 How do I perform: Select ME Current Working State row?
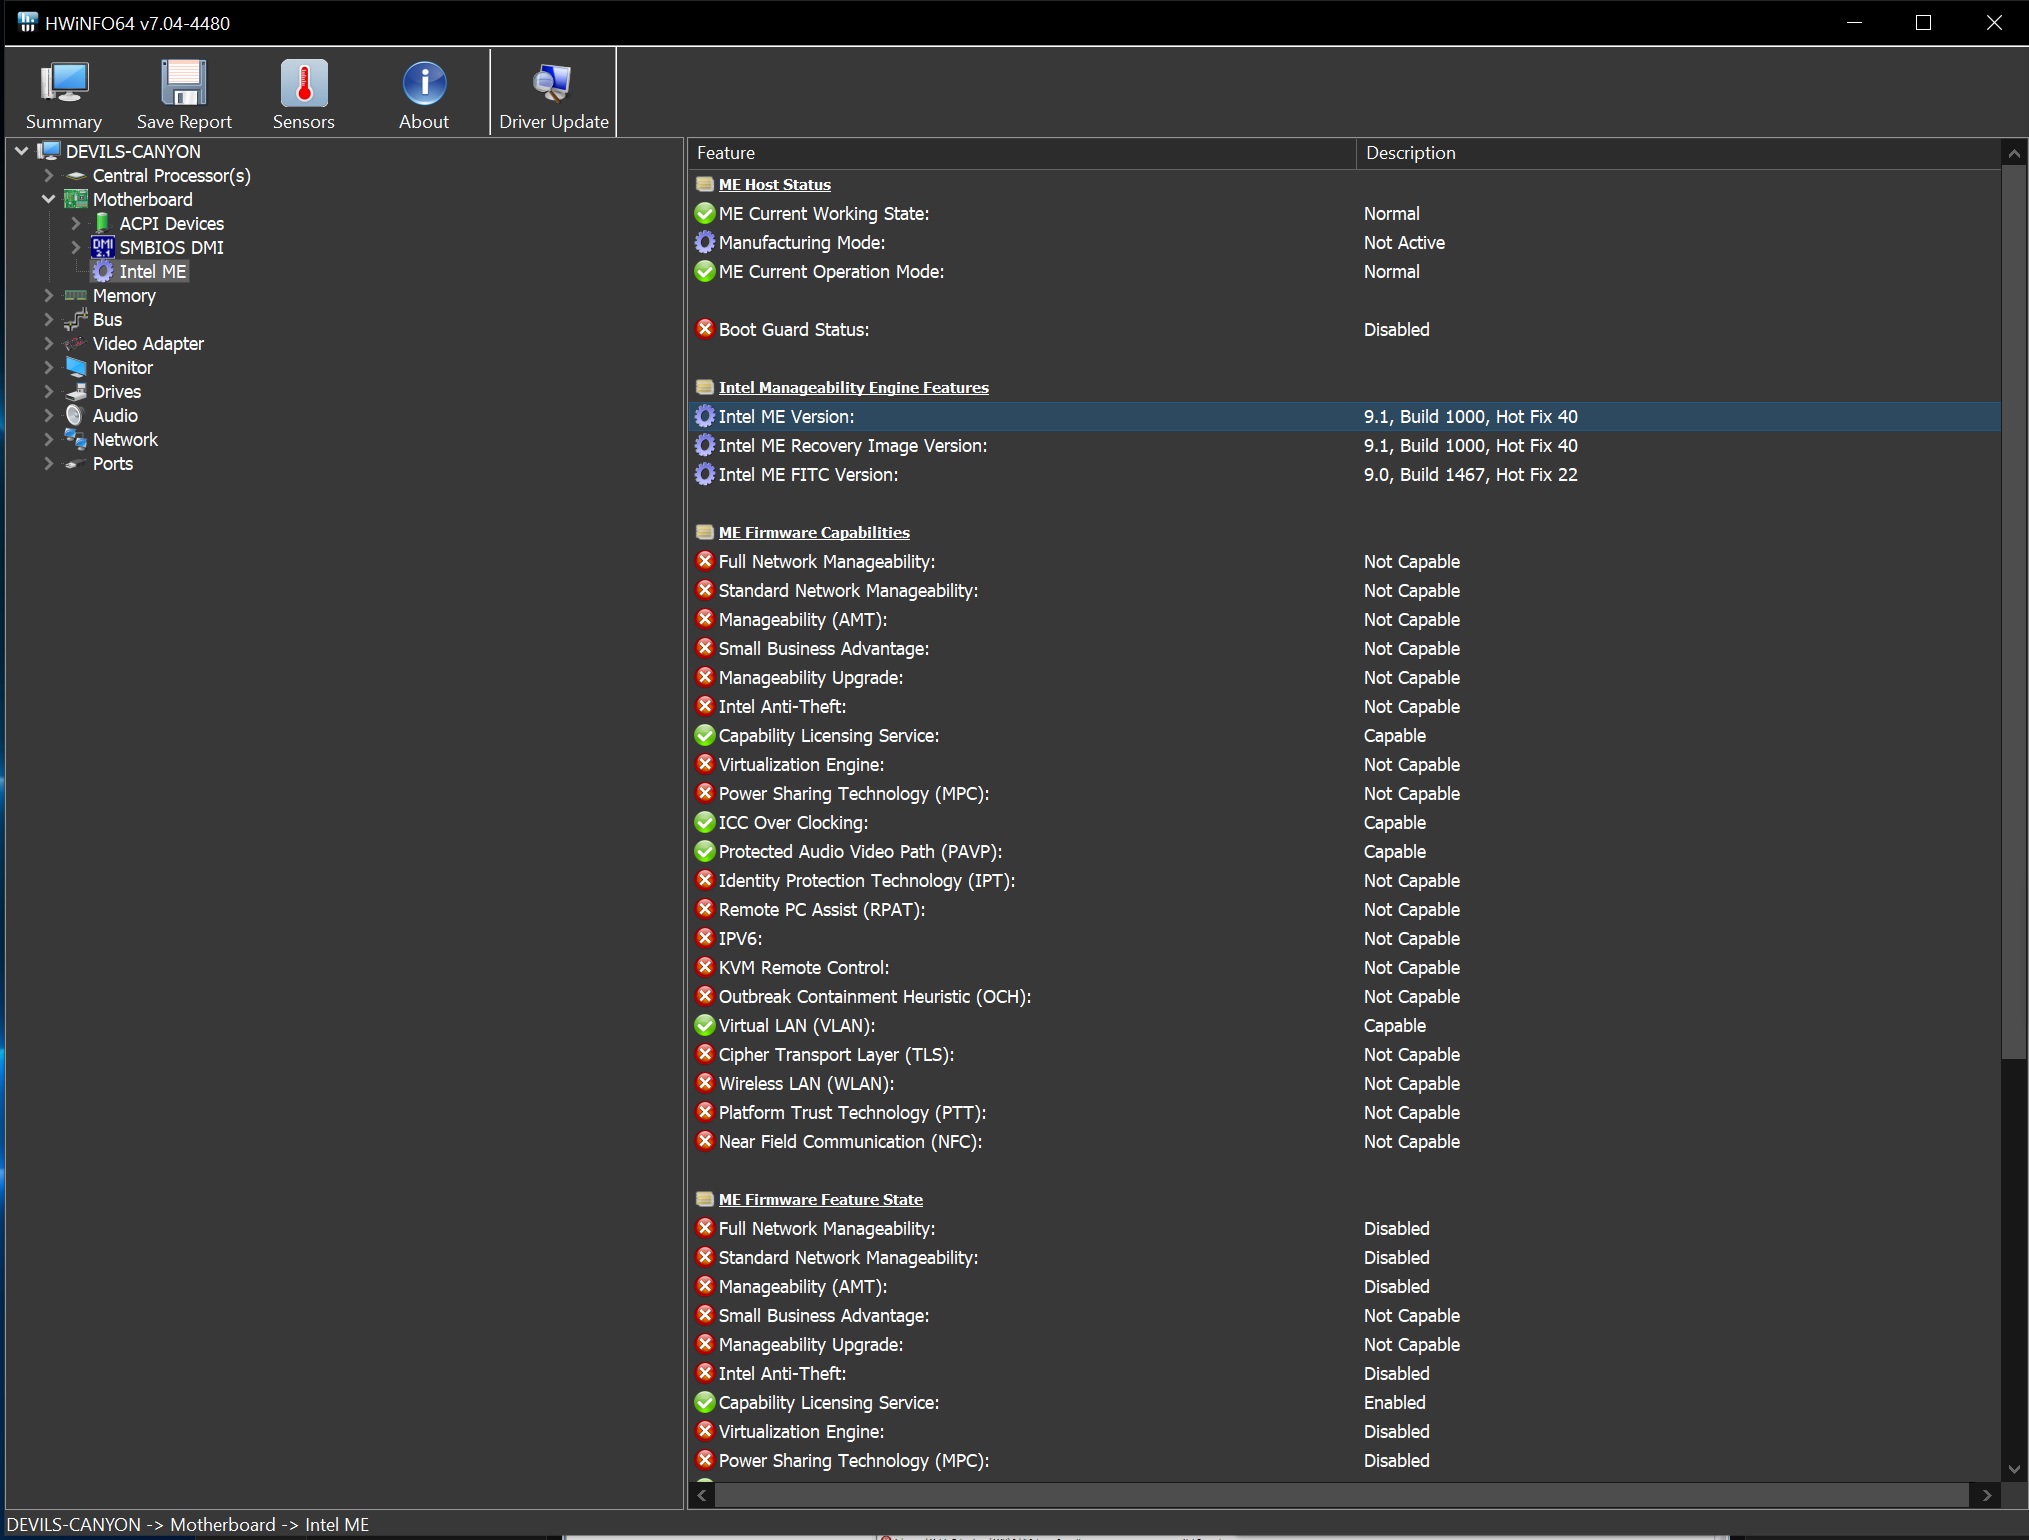click(x=1344, y=214)
